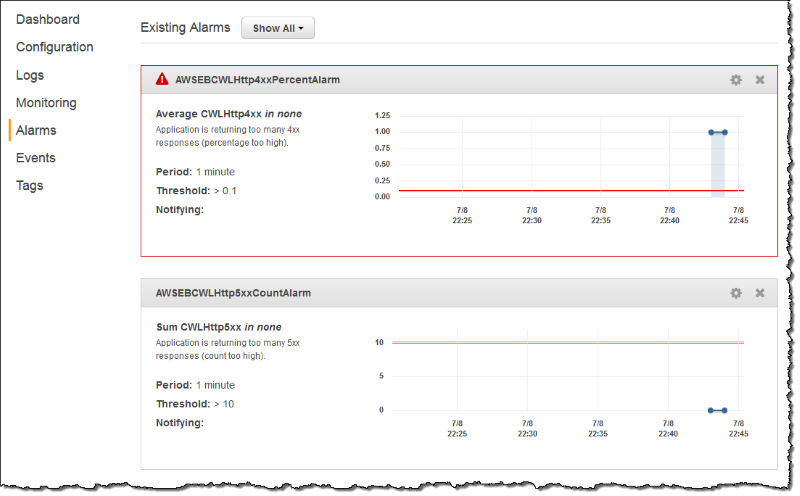Open the Tags page
Screen dimensions: 800x496
[x=31, y=185]
